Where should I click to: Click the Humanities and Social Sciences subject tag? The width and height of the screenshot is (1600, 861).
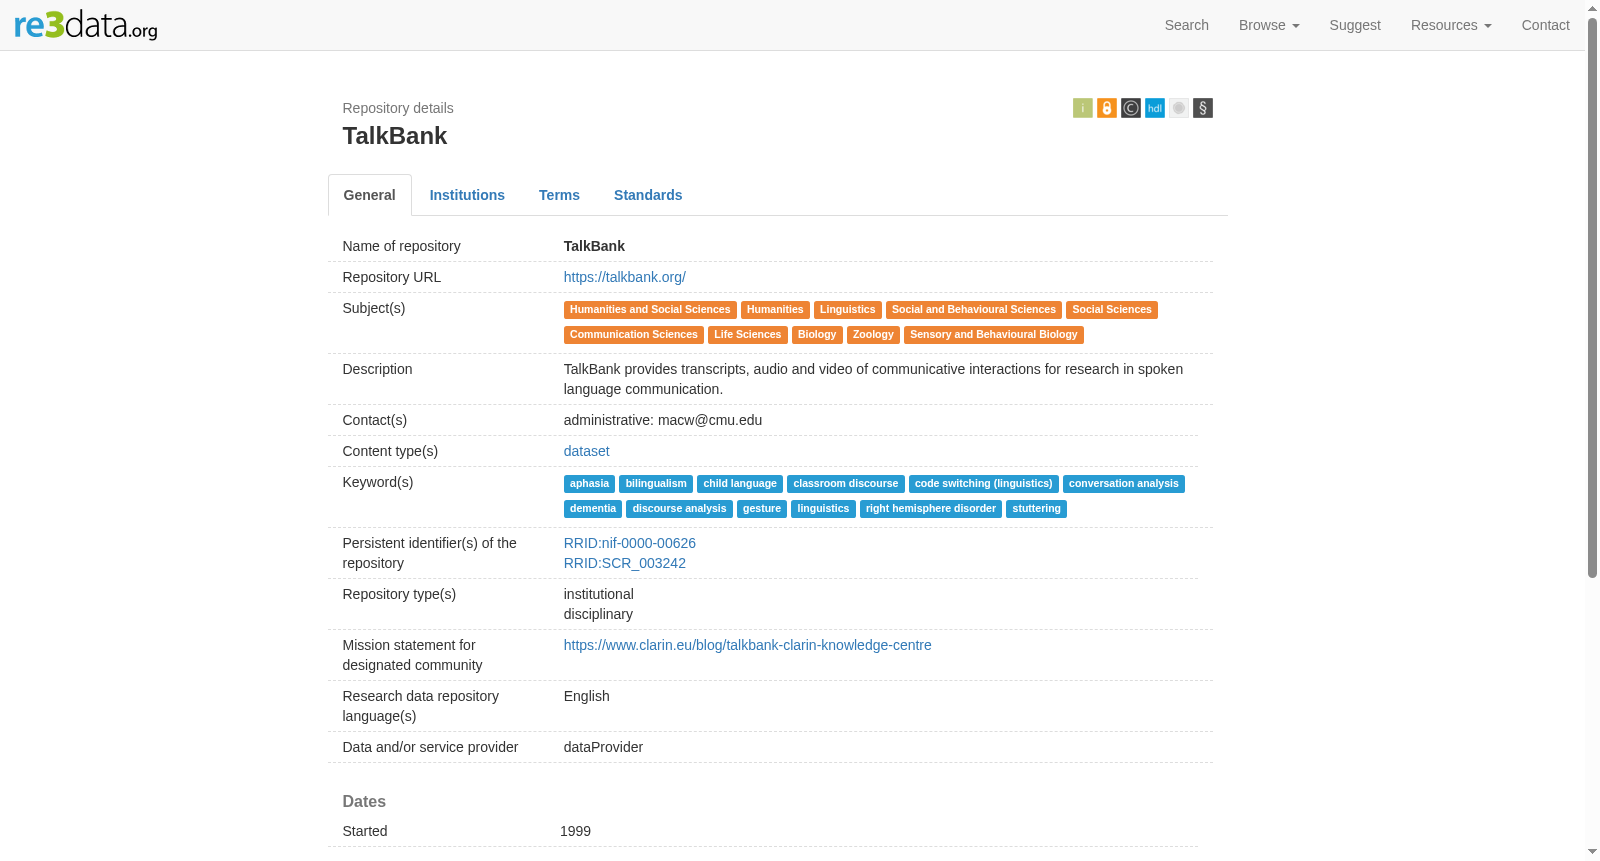650,310
